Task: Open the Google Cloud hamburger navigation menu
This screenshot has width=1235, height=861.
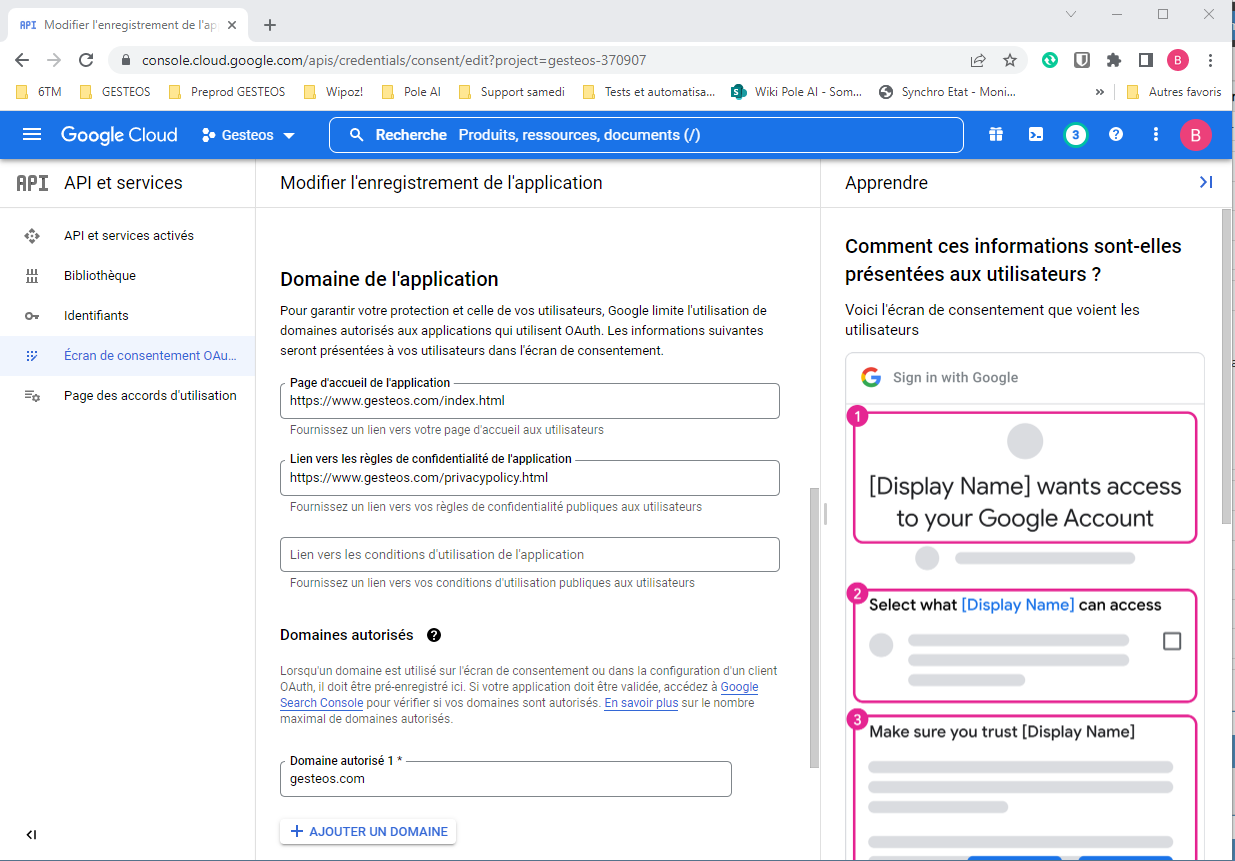Action: [32, 135]
